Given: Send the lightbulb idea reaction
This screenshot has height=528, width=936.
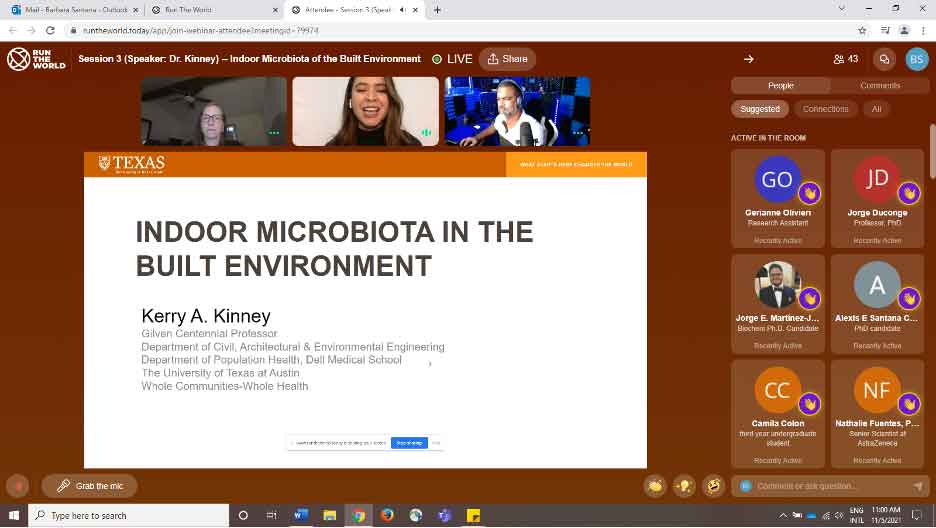Looking at the screenshot, I should 684,486.
